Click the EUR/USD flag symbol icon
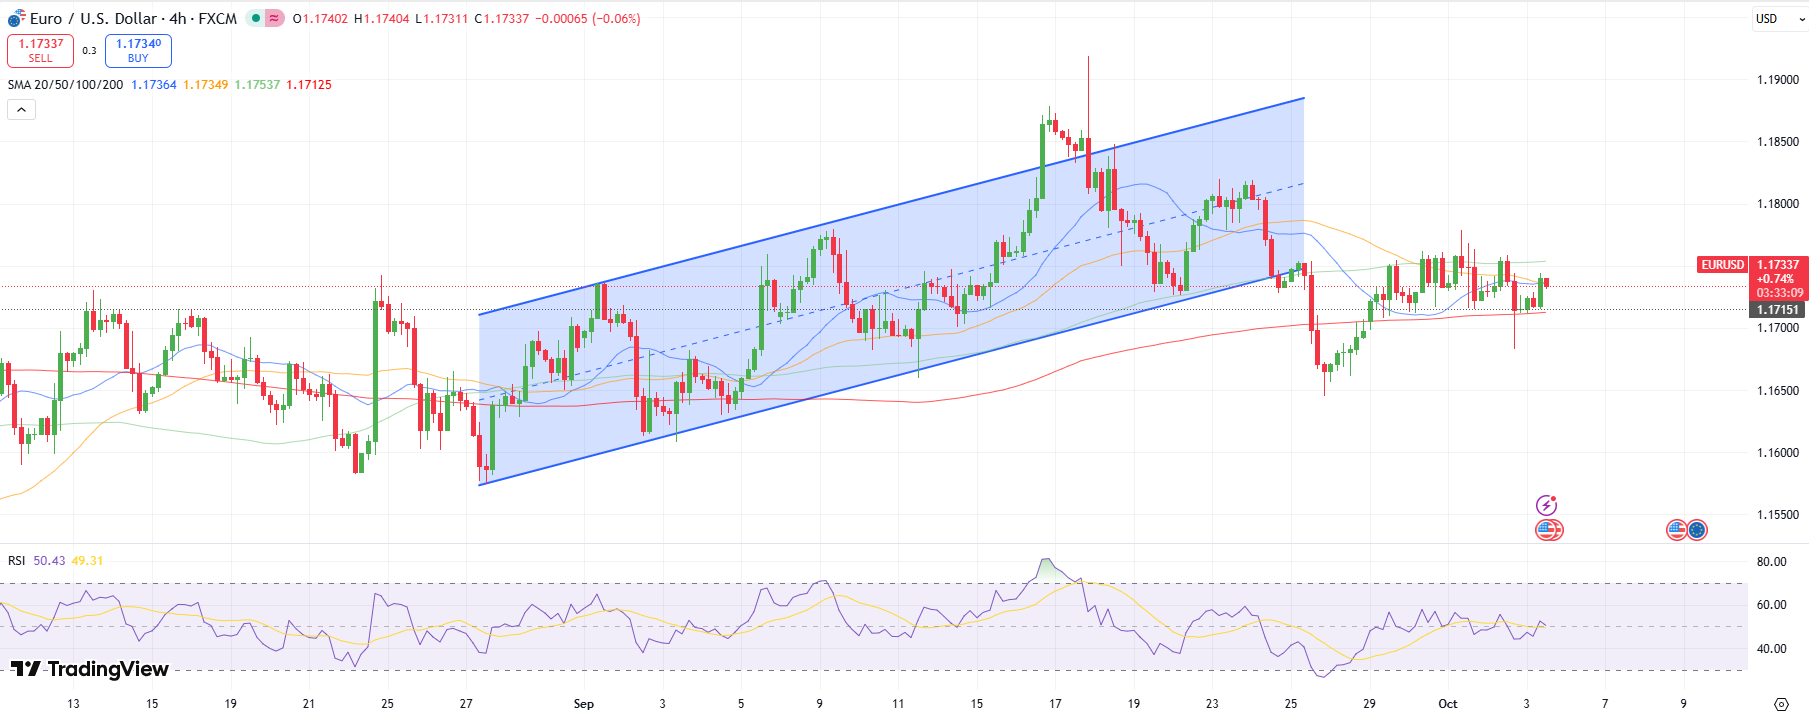 click(16, 18)
